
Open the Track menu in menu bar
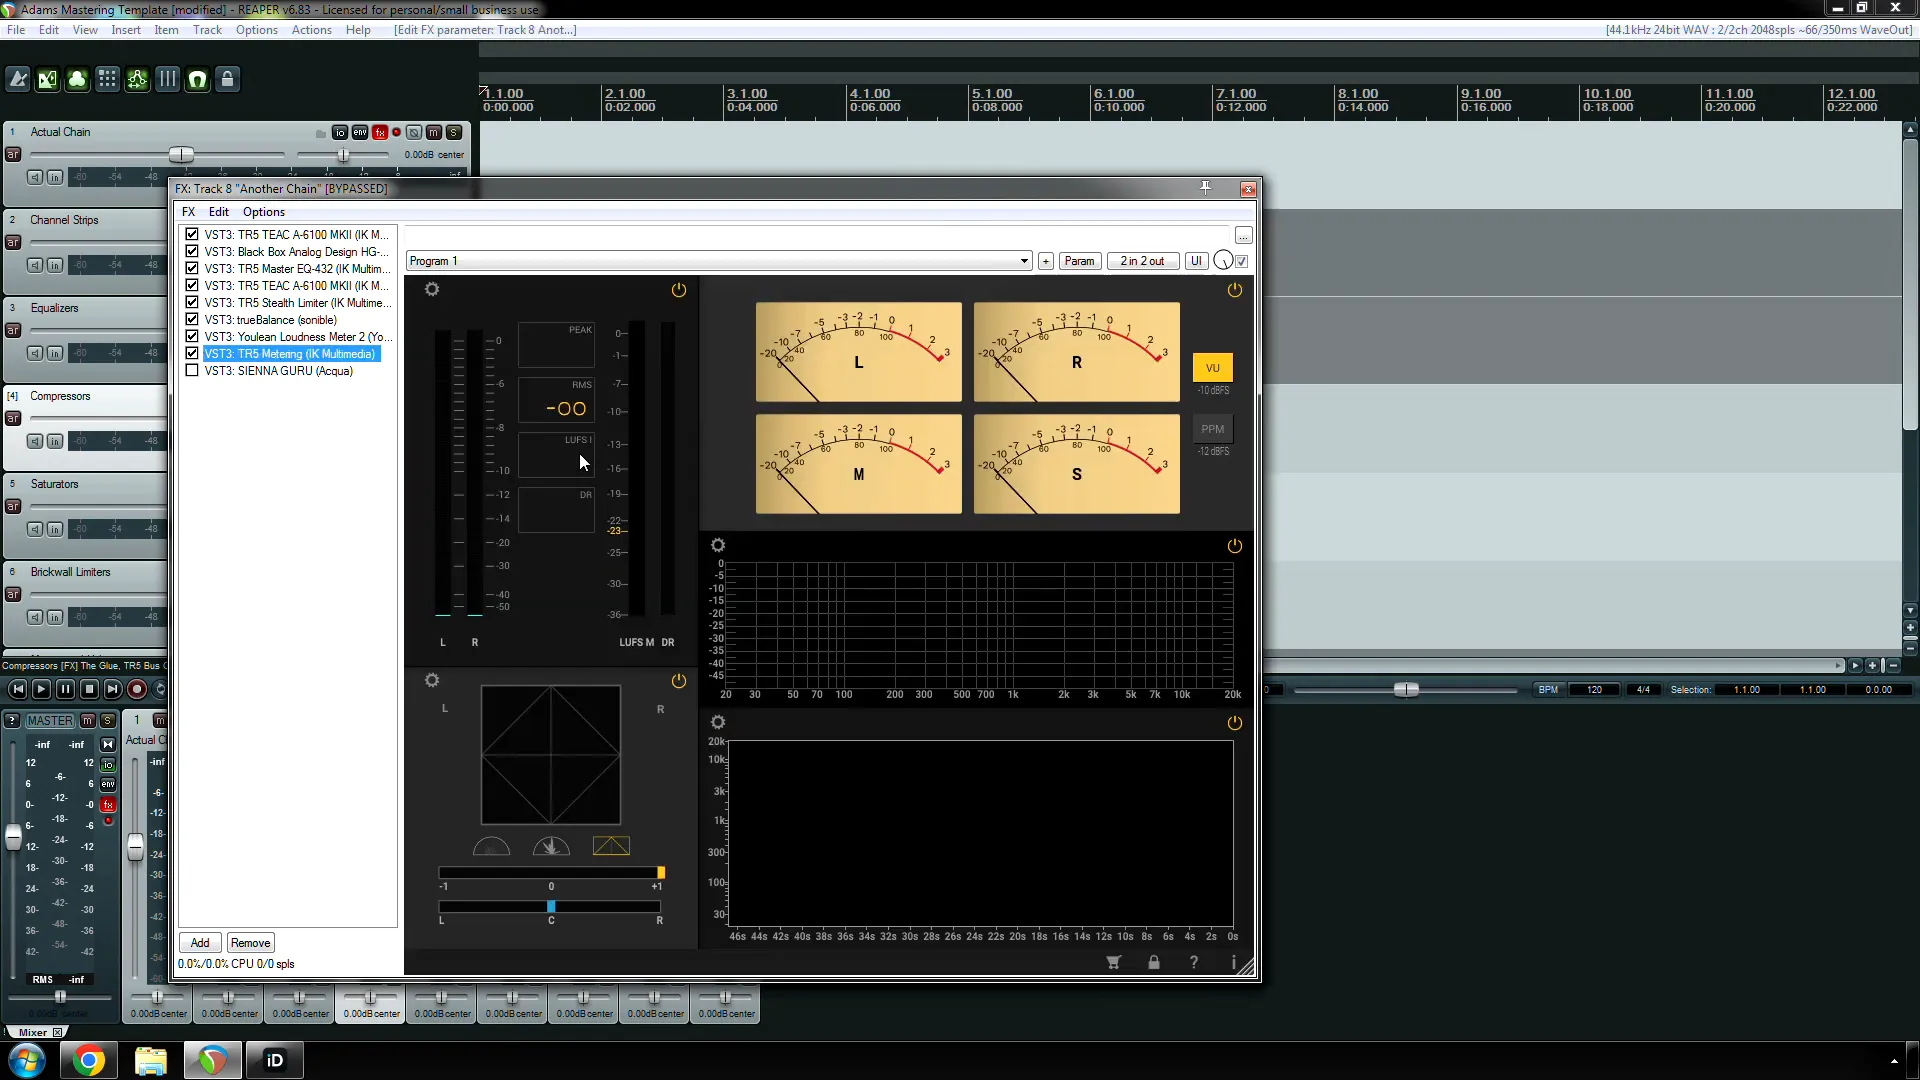pos(207,30)
